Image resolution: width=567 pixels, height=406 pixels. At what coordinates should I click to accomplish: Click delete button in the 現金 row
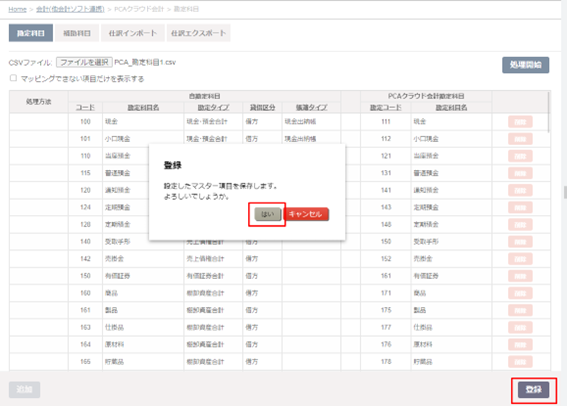click(x=520, y=122)
